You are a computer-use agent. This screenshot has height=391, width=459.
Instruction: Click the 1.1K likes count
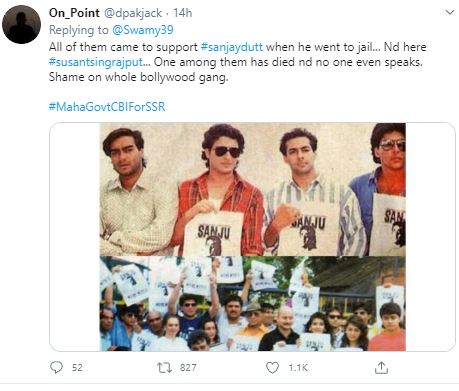pos(298,368)
